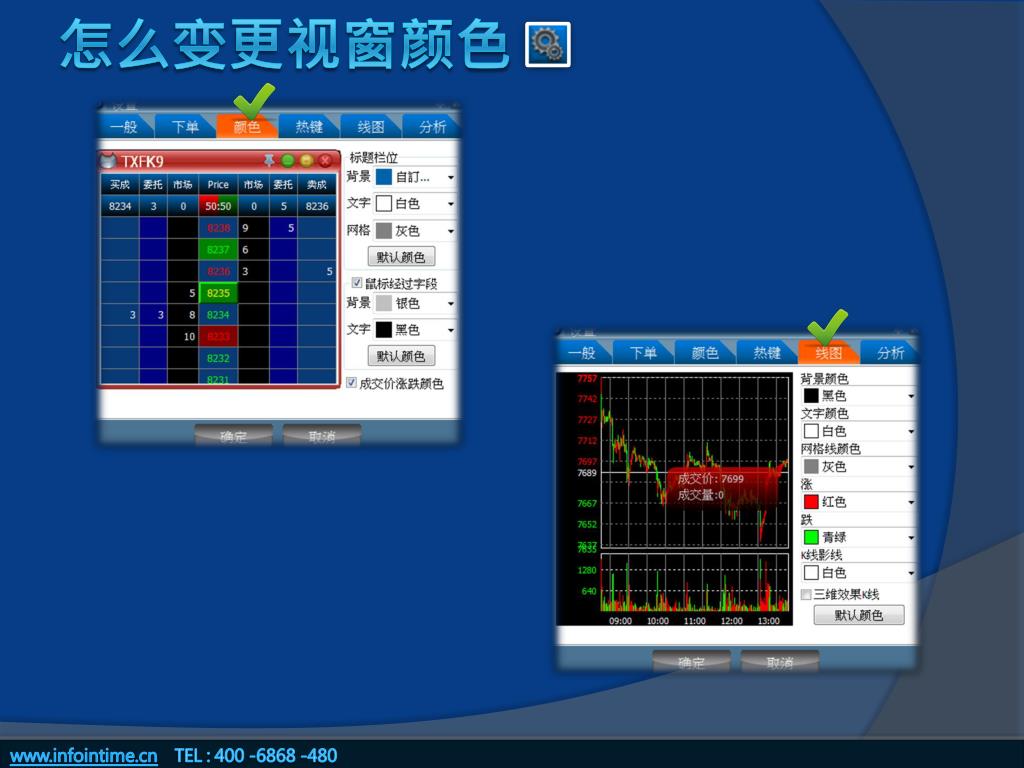Switch to 热键 tab in the right dialog

coord(767,353)
